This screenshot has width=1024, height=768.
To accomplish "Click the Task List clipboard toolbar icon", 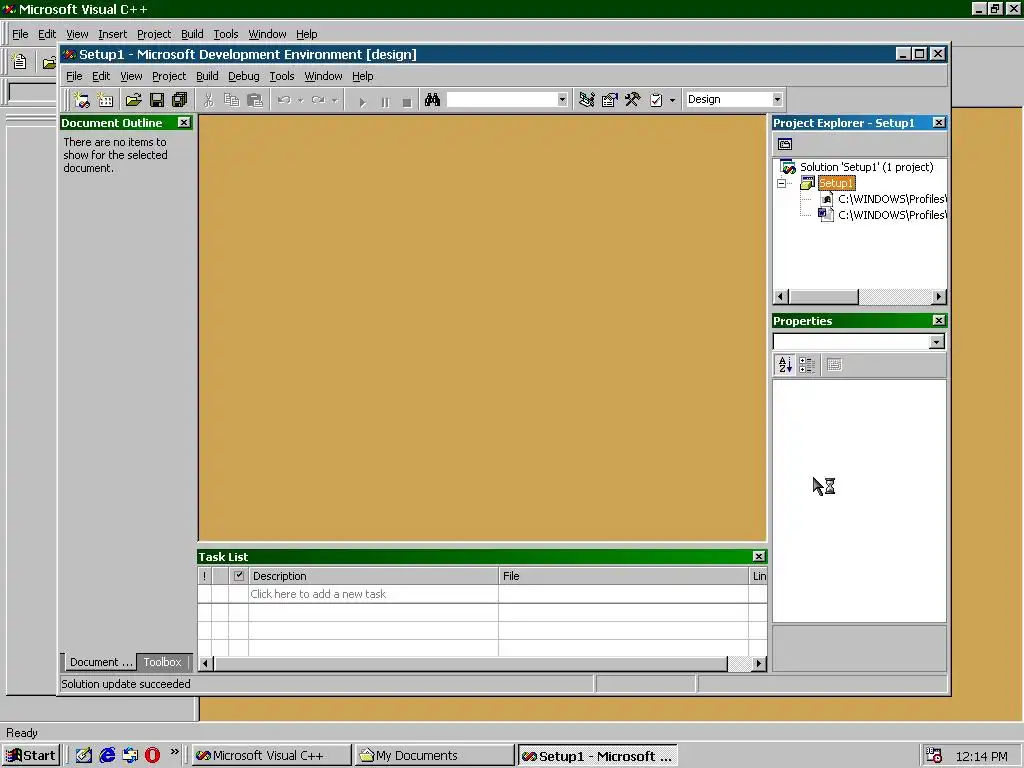I will [656, 100].
